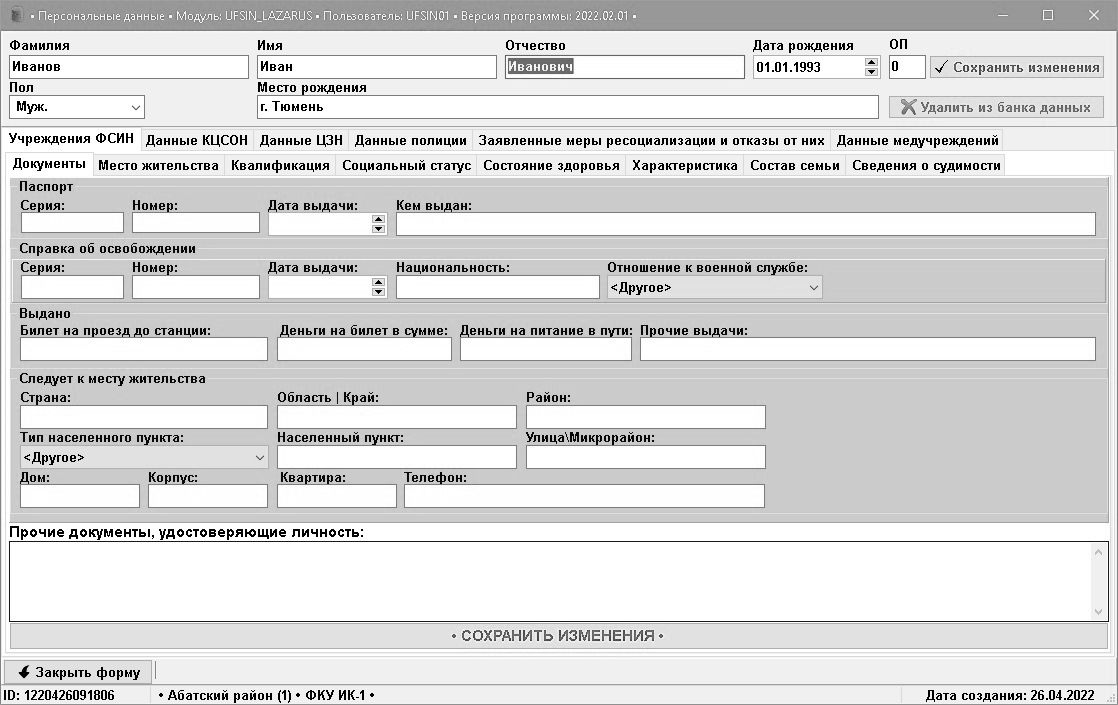
Task: Select the Квалификация subtab
Action: point(280,165)
